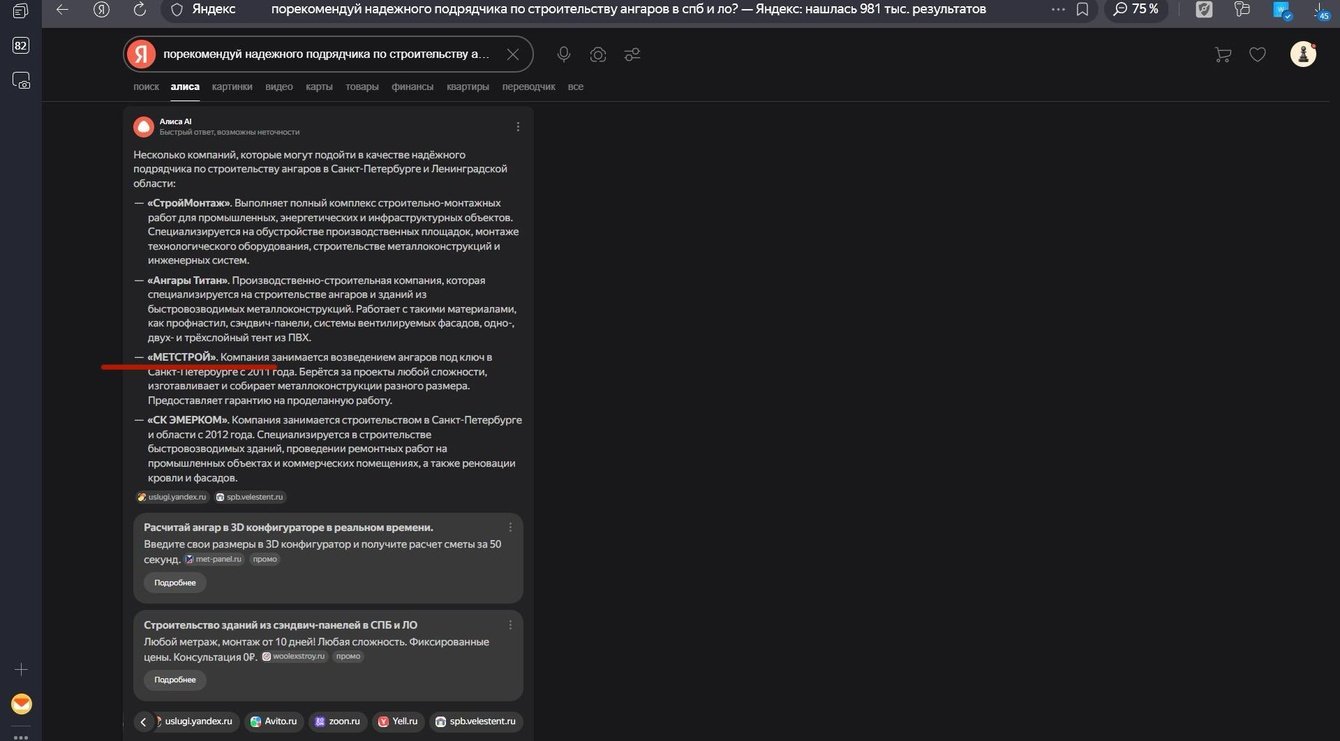This screenshot has width=1340, height=741.
Task: Open the met-panel.ru promo link
Action: (x=214, y=559)
